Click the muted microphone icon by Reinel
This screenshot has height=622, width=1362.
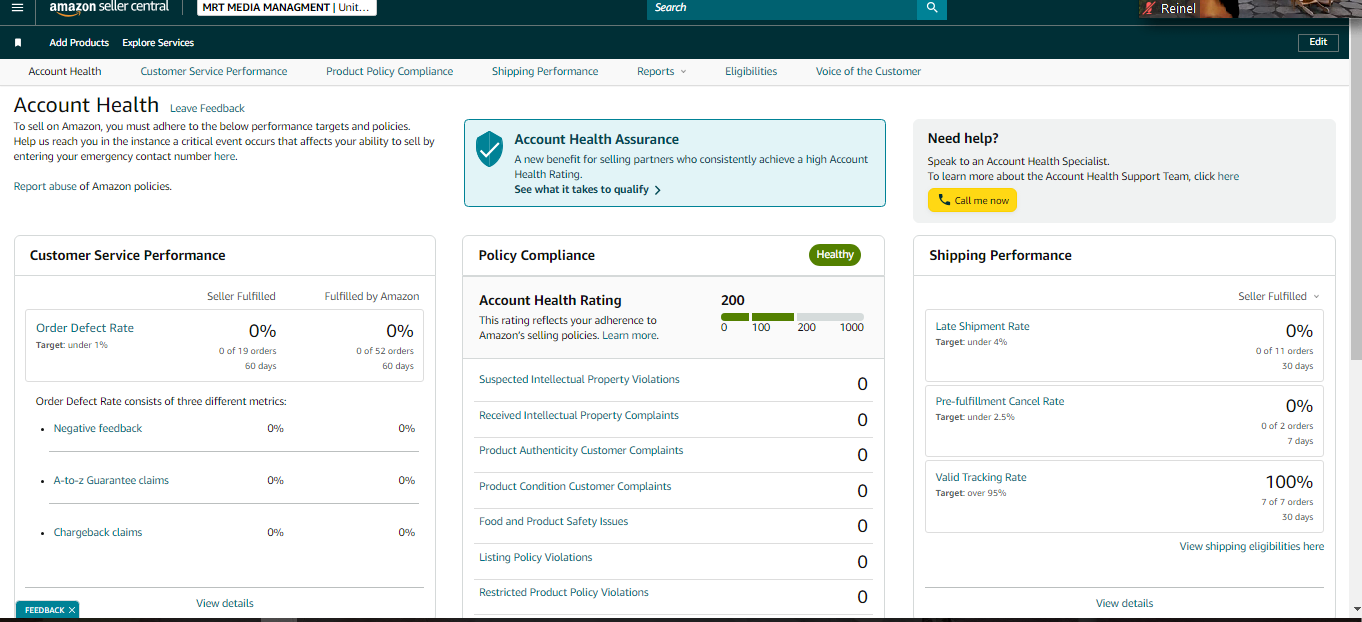(1150, 8)
